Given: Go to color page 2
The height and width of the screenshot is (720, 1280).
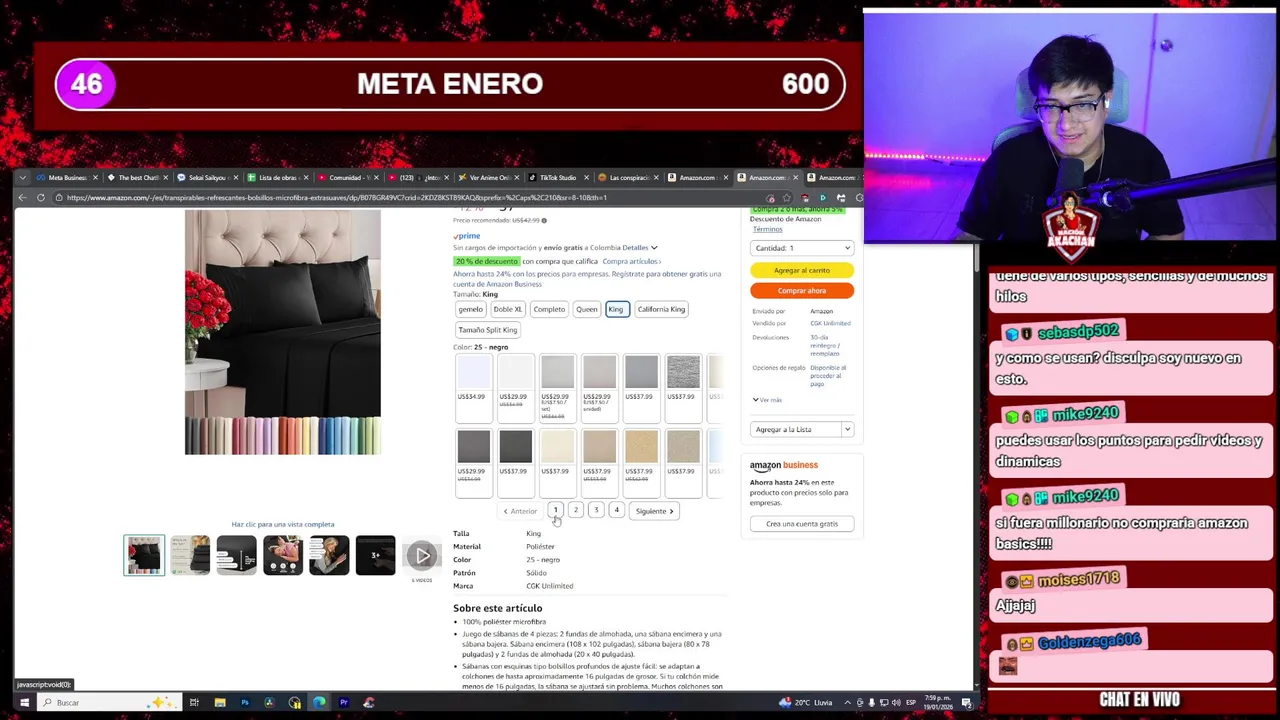Looking at the screenshot, I should click(x=576, y=511).
